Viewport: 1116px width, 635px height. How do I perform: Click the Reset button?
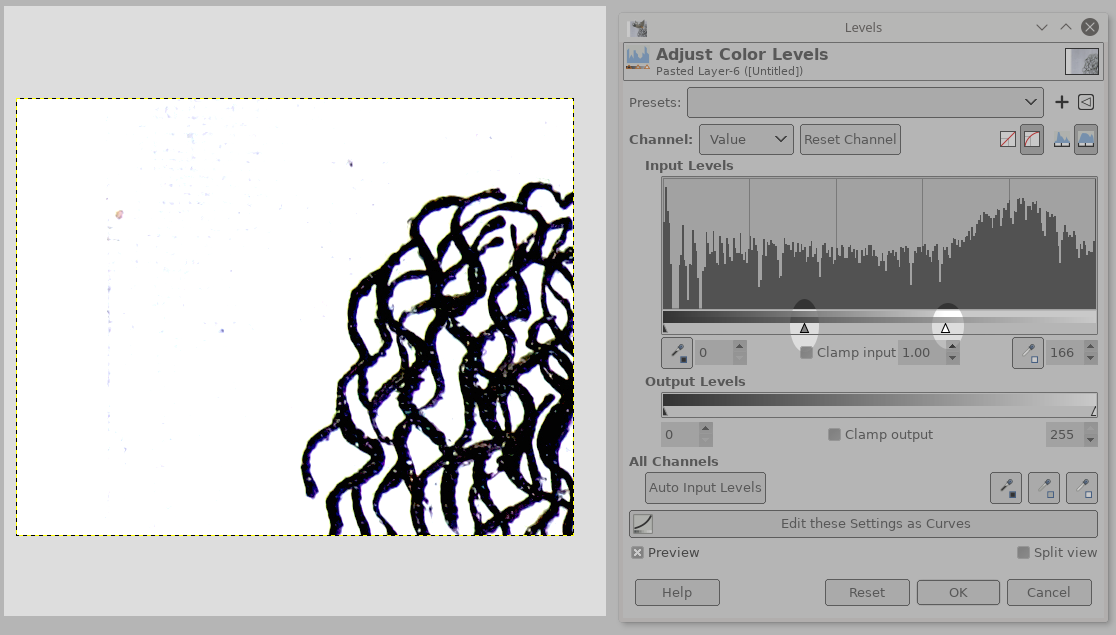pos(867,592)
